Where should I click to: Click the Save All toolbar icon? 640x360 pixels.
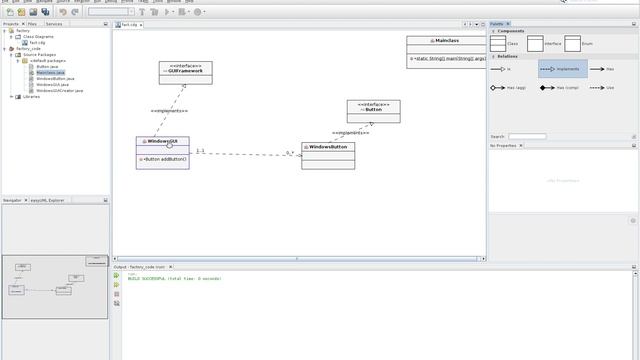[45, 12]
